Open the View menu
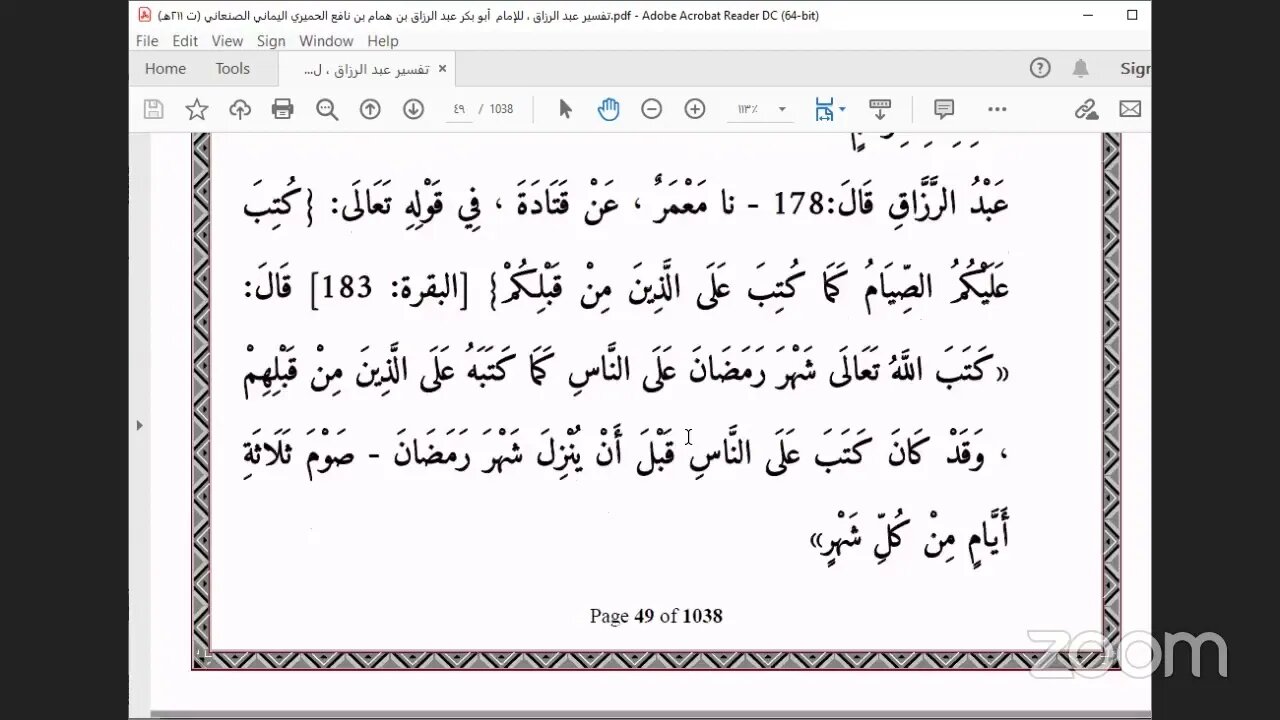The height and width of the screenshot is (720, 1280). (x=227, y=41)
